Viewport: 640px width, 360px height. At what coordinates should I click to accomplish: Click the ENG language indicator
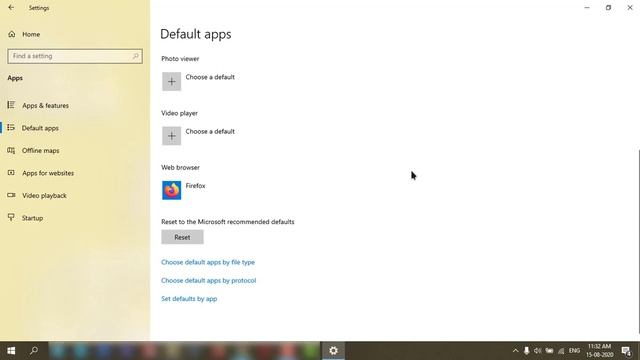[574, 351]
